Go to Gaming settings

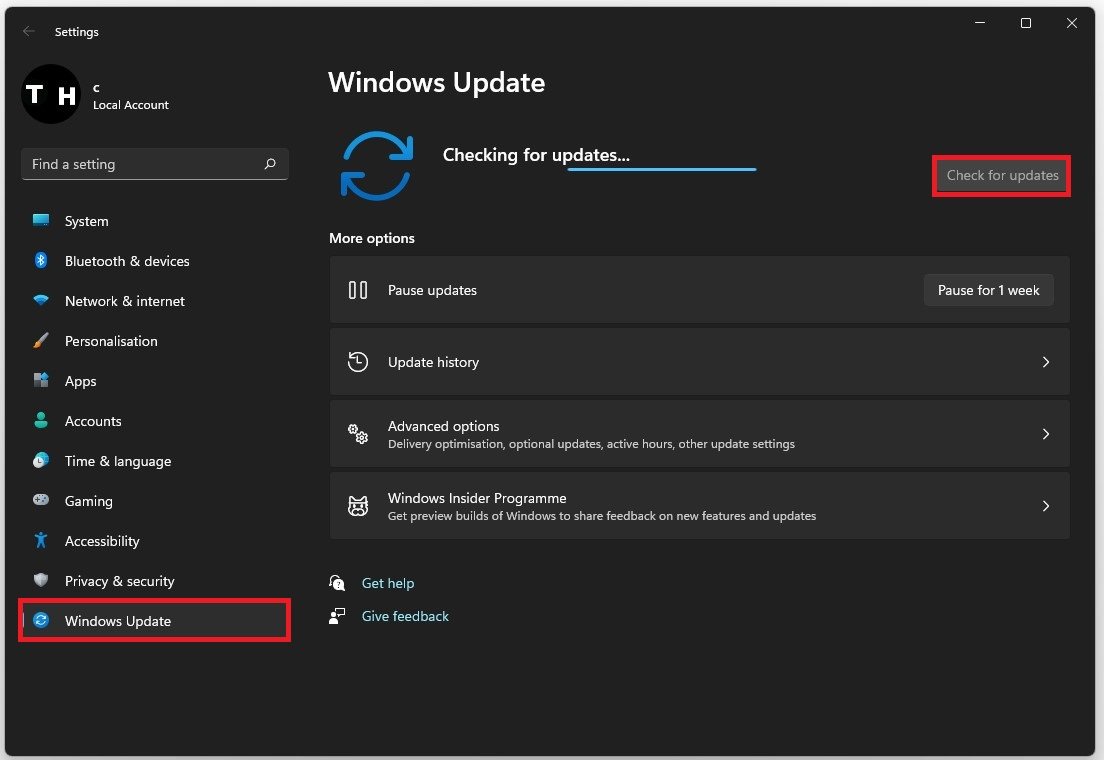pos(154,501)
